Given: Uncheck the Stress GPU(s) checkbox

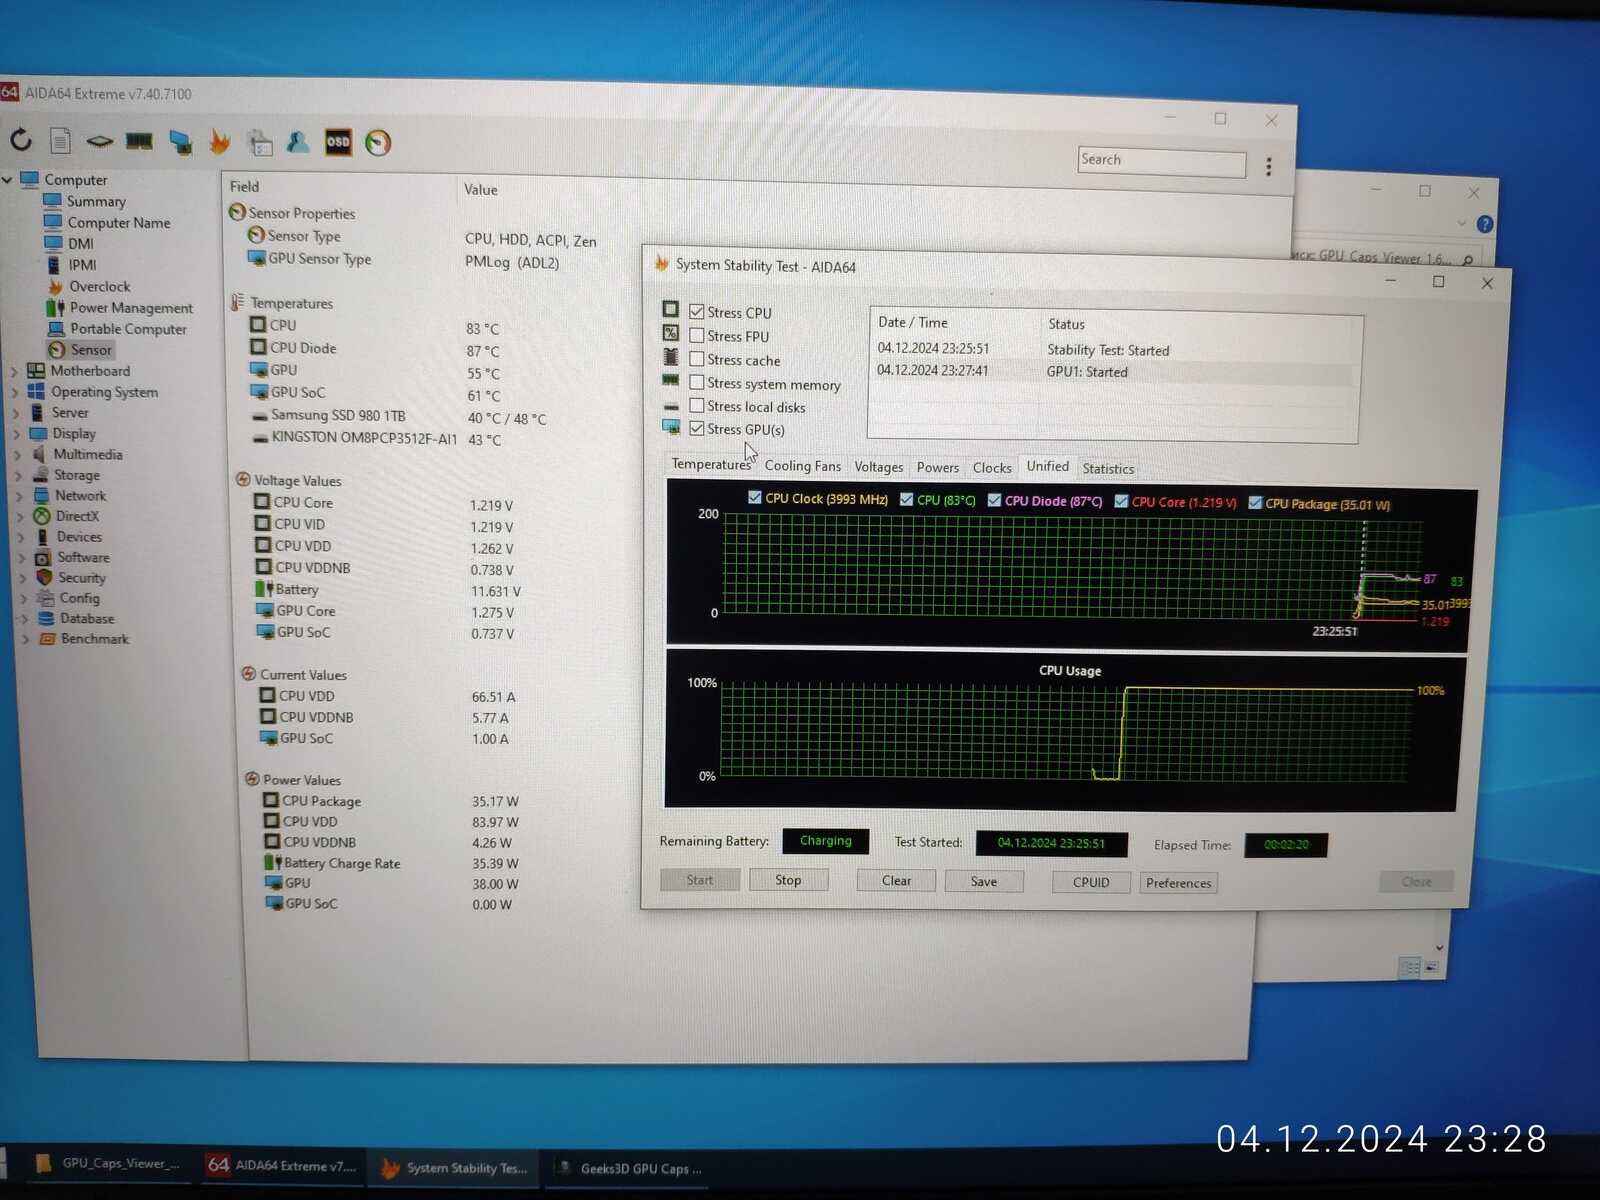Looking at the screenshot, I should coord(697,428).
